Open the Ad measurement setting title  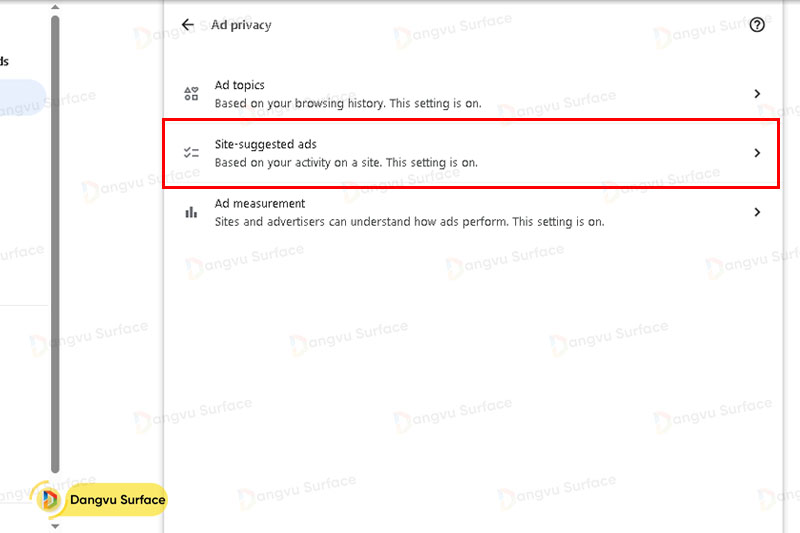(260, 204)
